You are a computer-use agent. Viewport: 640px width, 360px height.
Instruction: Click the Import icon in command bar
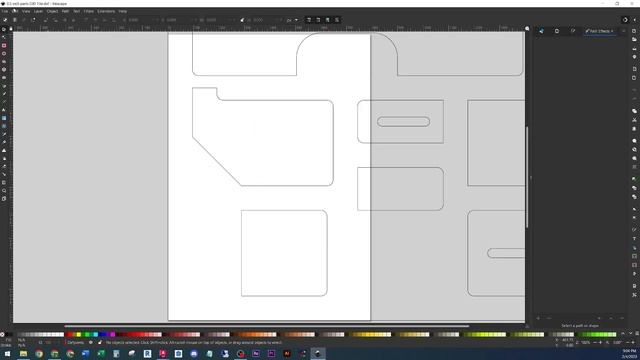634,69
